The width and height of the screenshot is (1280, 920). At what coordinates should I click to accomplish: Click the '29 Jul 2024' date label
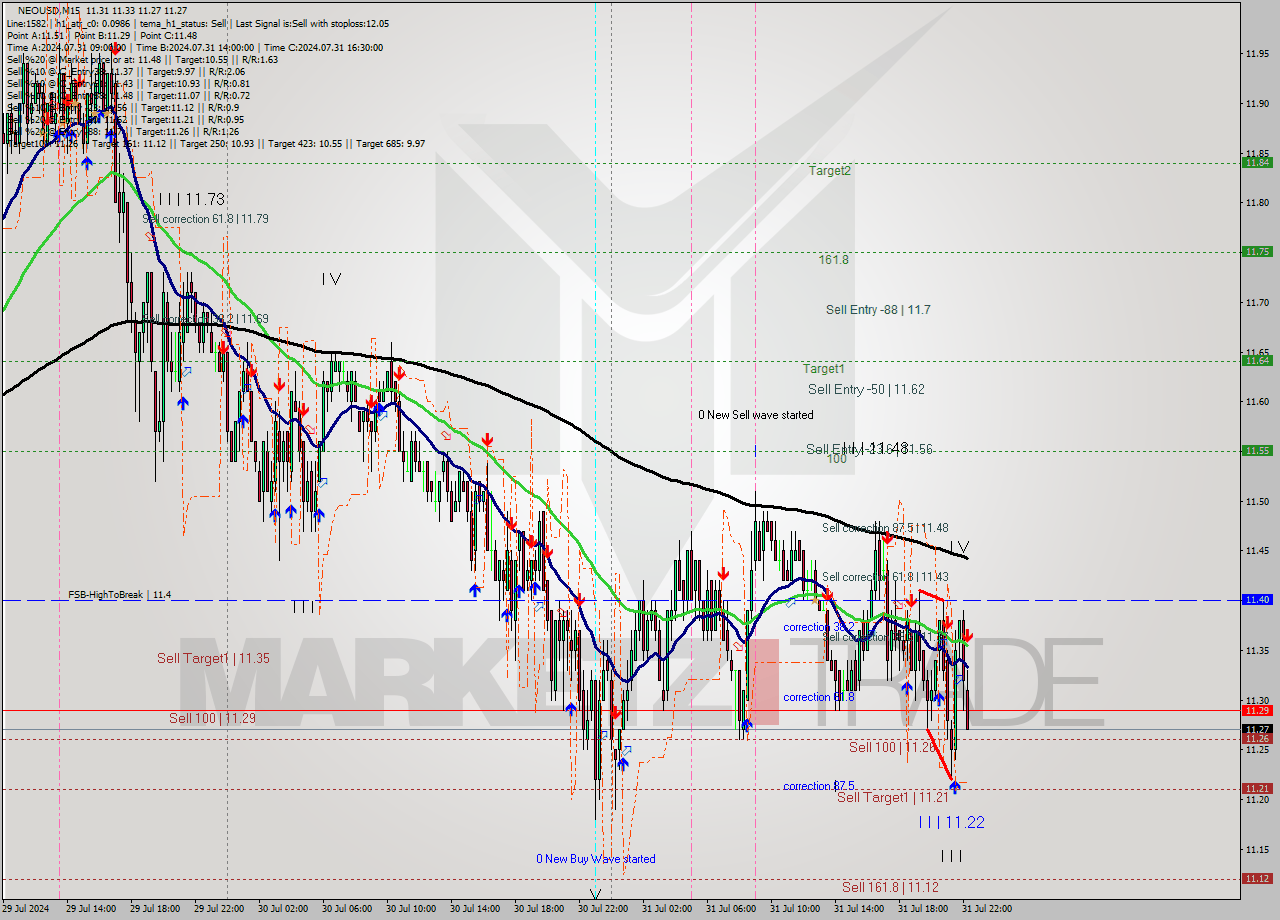coord(27,909)
